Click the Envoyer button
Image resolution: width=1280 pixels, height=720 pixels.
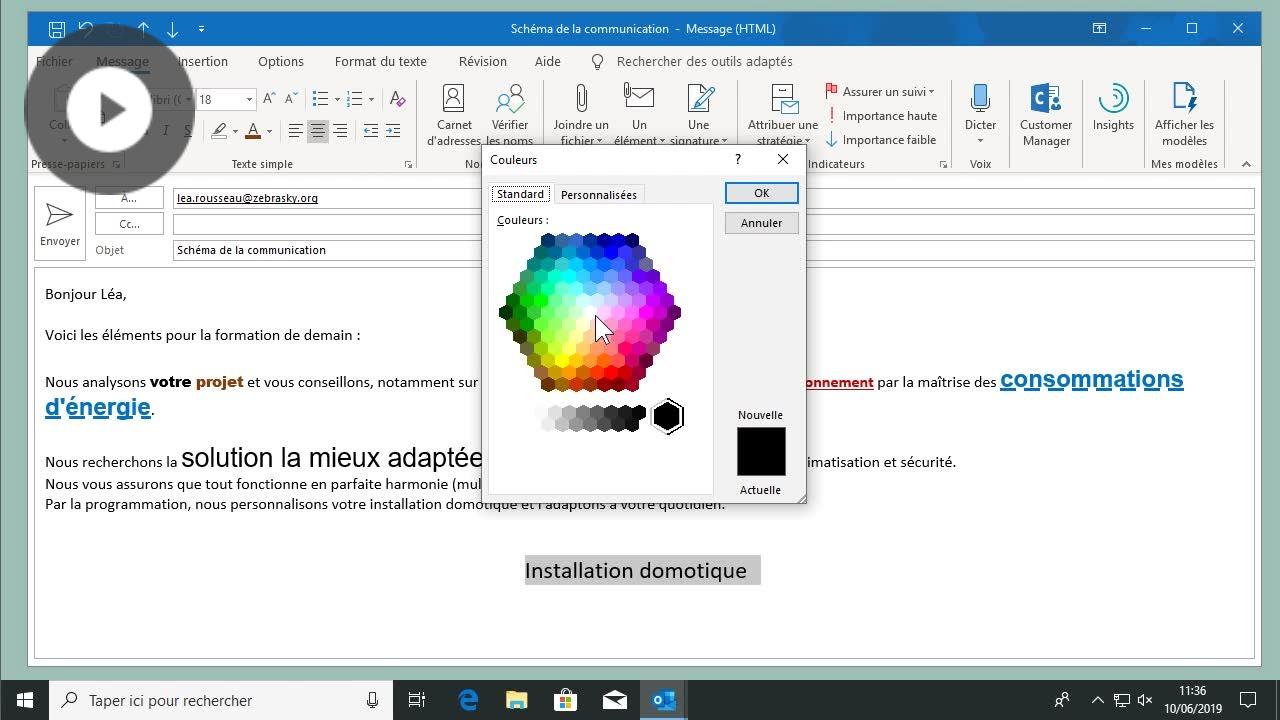[x=59, y=222]
